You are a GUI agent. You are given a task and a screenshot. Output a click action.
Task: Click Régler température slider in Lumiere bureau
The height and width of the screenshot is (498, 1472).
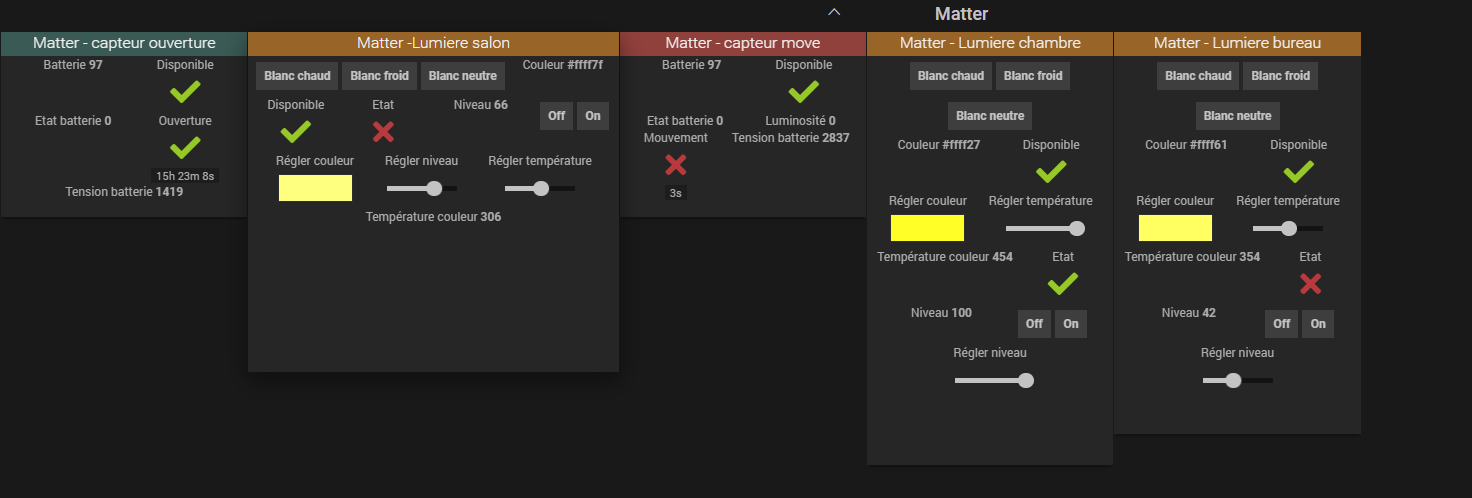click(1288, 228)
